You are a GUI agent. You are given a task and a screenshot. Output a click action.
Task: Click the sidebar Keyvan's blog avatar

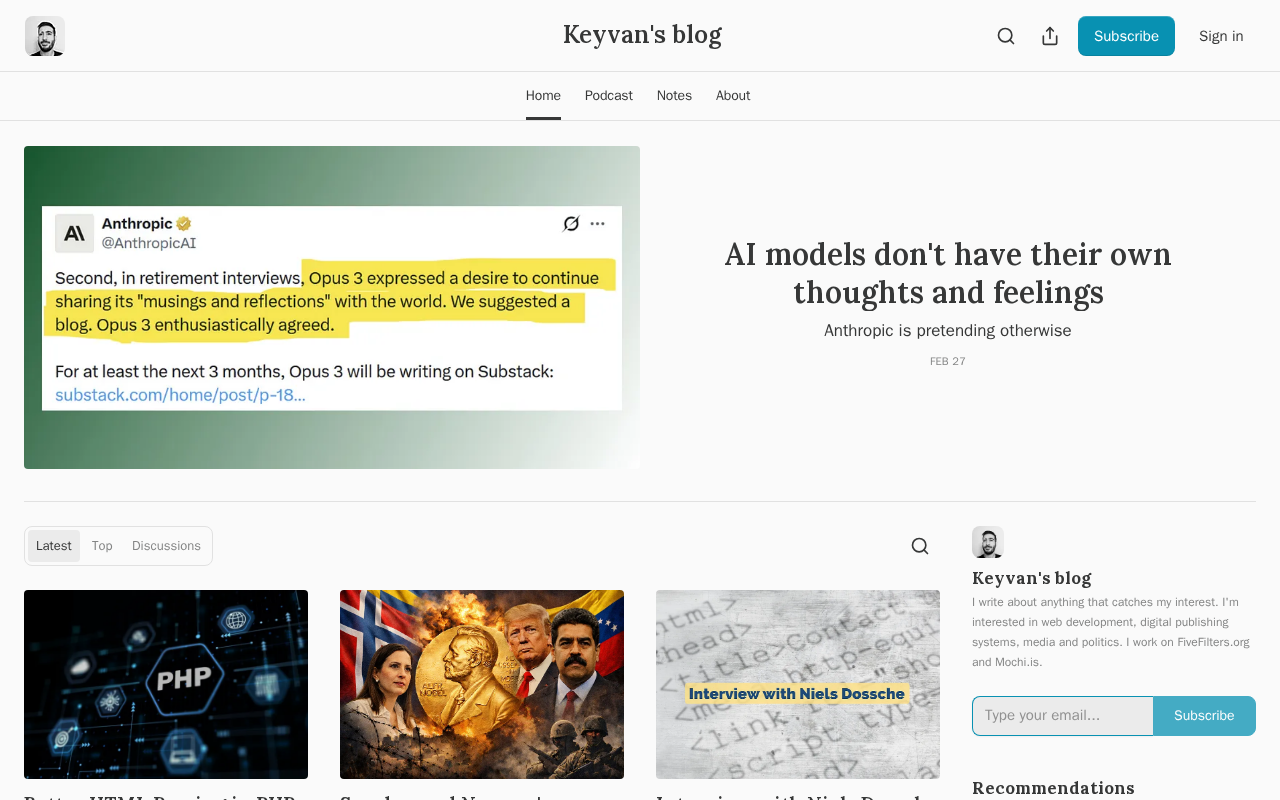click(988, 542)
